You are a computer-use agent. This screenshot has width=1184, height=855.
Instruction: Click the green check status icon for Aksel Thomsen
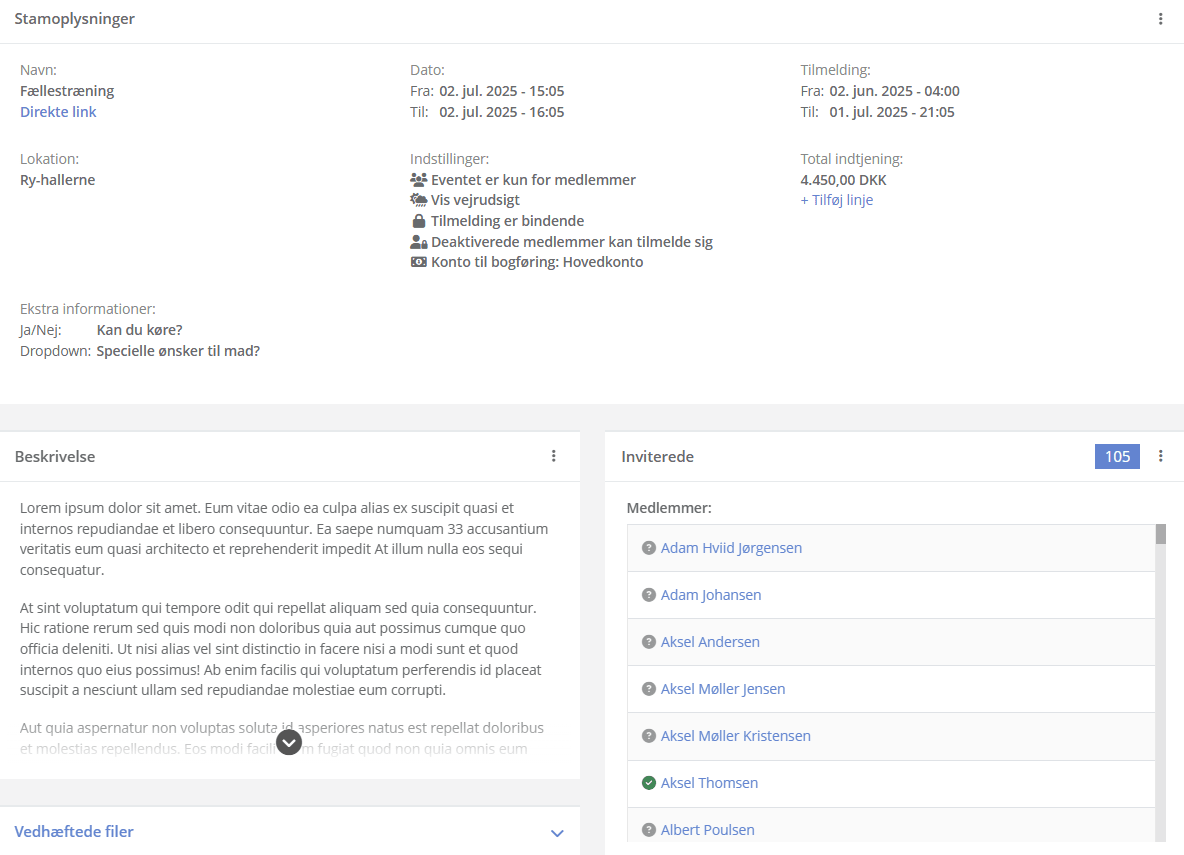pos(649,782)
